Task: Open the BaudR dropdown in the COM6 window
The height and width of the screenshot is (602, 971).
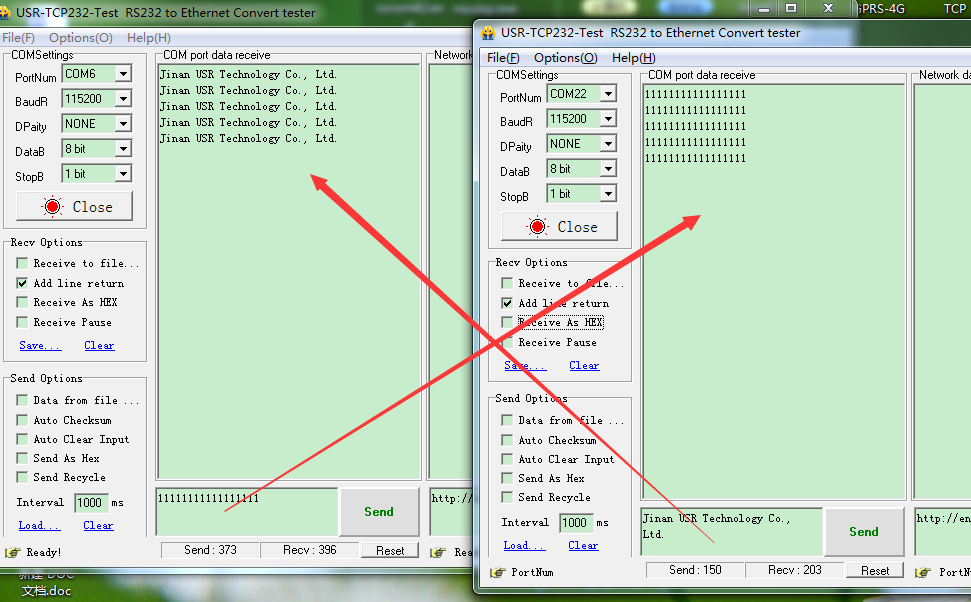Action: (x=122, y=99)
